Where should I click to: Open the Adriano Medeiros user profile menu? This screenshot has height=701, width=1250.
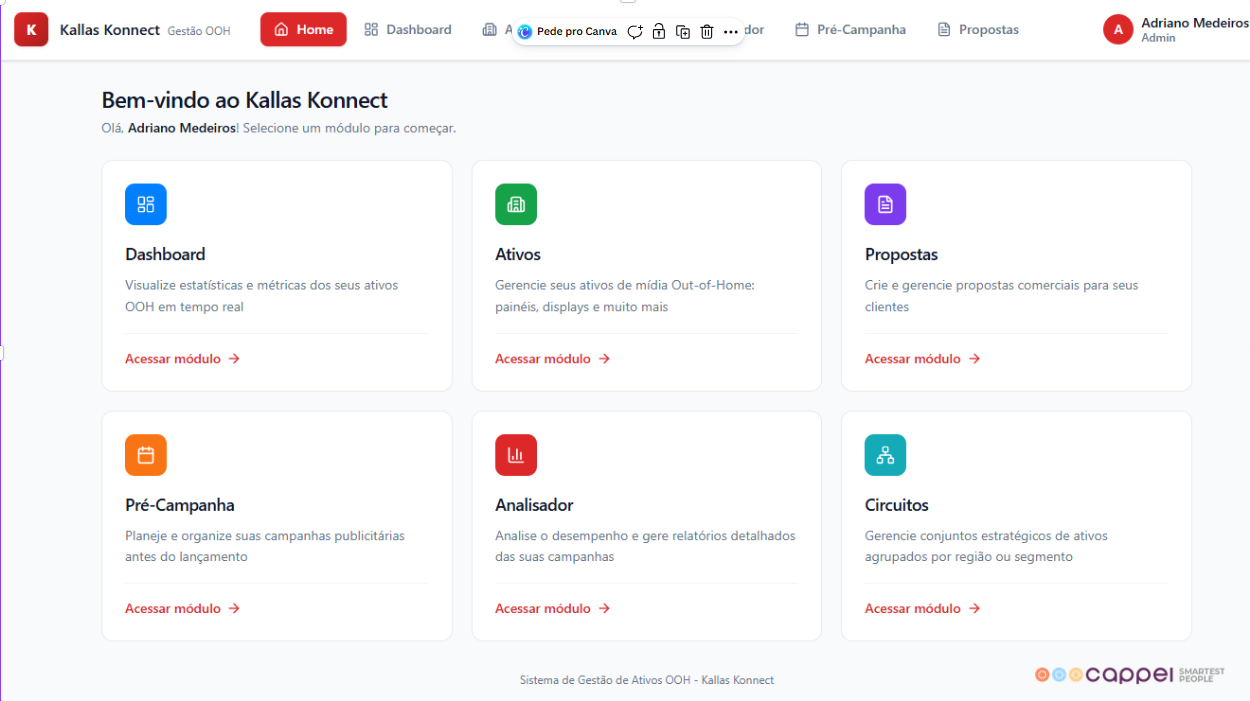coord(1175,30)
